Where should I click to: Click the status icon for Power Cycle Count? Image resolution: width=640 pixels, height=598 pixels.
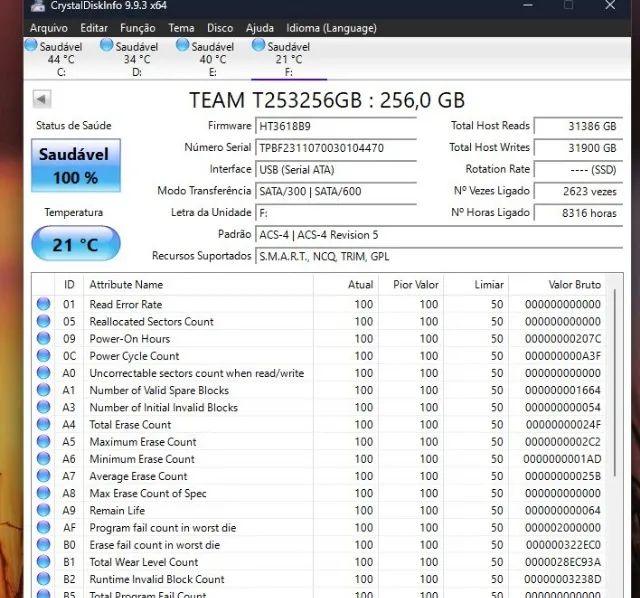point(43,355)
